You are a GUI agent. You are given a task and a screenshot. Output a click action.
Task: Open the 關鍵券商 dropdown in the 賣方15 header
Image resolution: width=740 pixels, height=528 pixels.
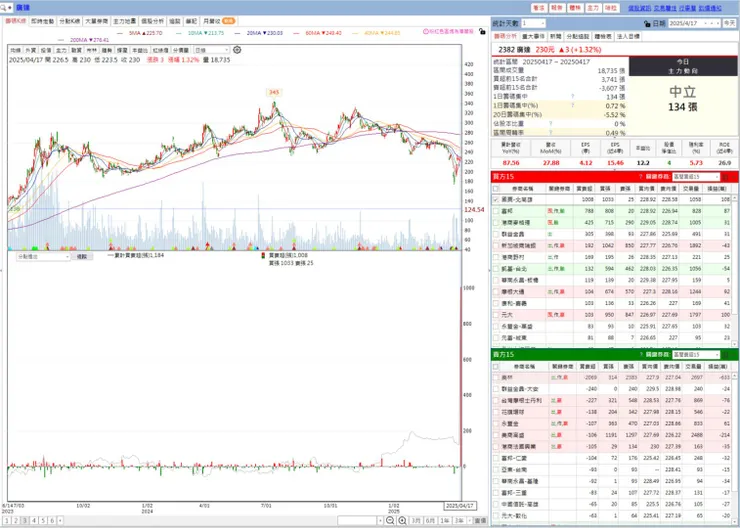696,355
